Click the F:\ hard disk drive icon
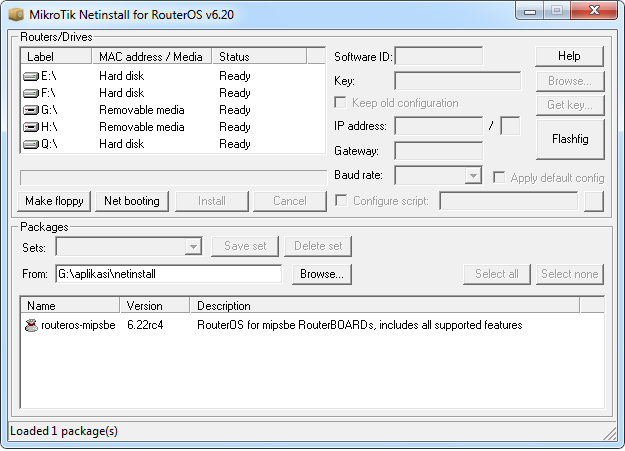The image size is (625, 451). 31,93
